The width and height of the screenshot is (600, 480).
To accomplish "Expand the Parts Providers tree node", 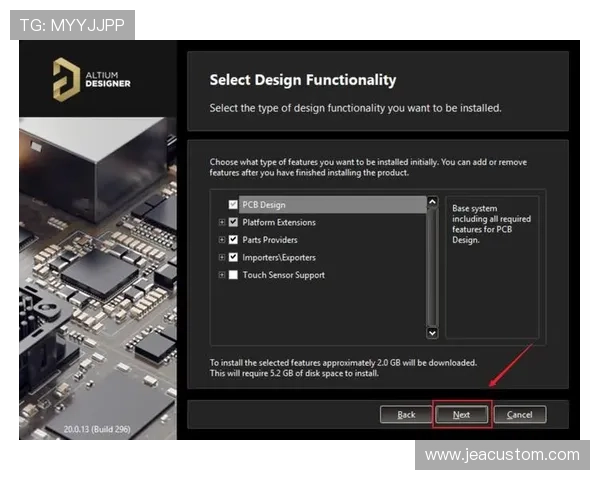I will tap(221, 240).
